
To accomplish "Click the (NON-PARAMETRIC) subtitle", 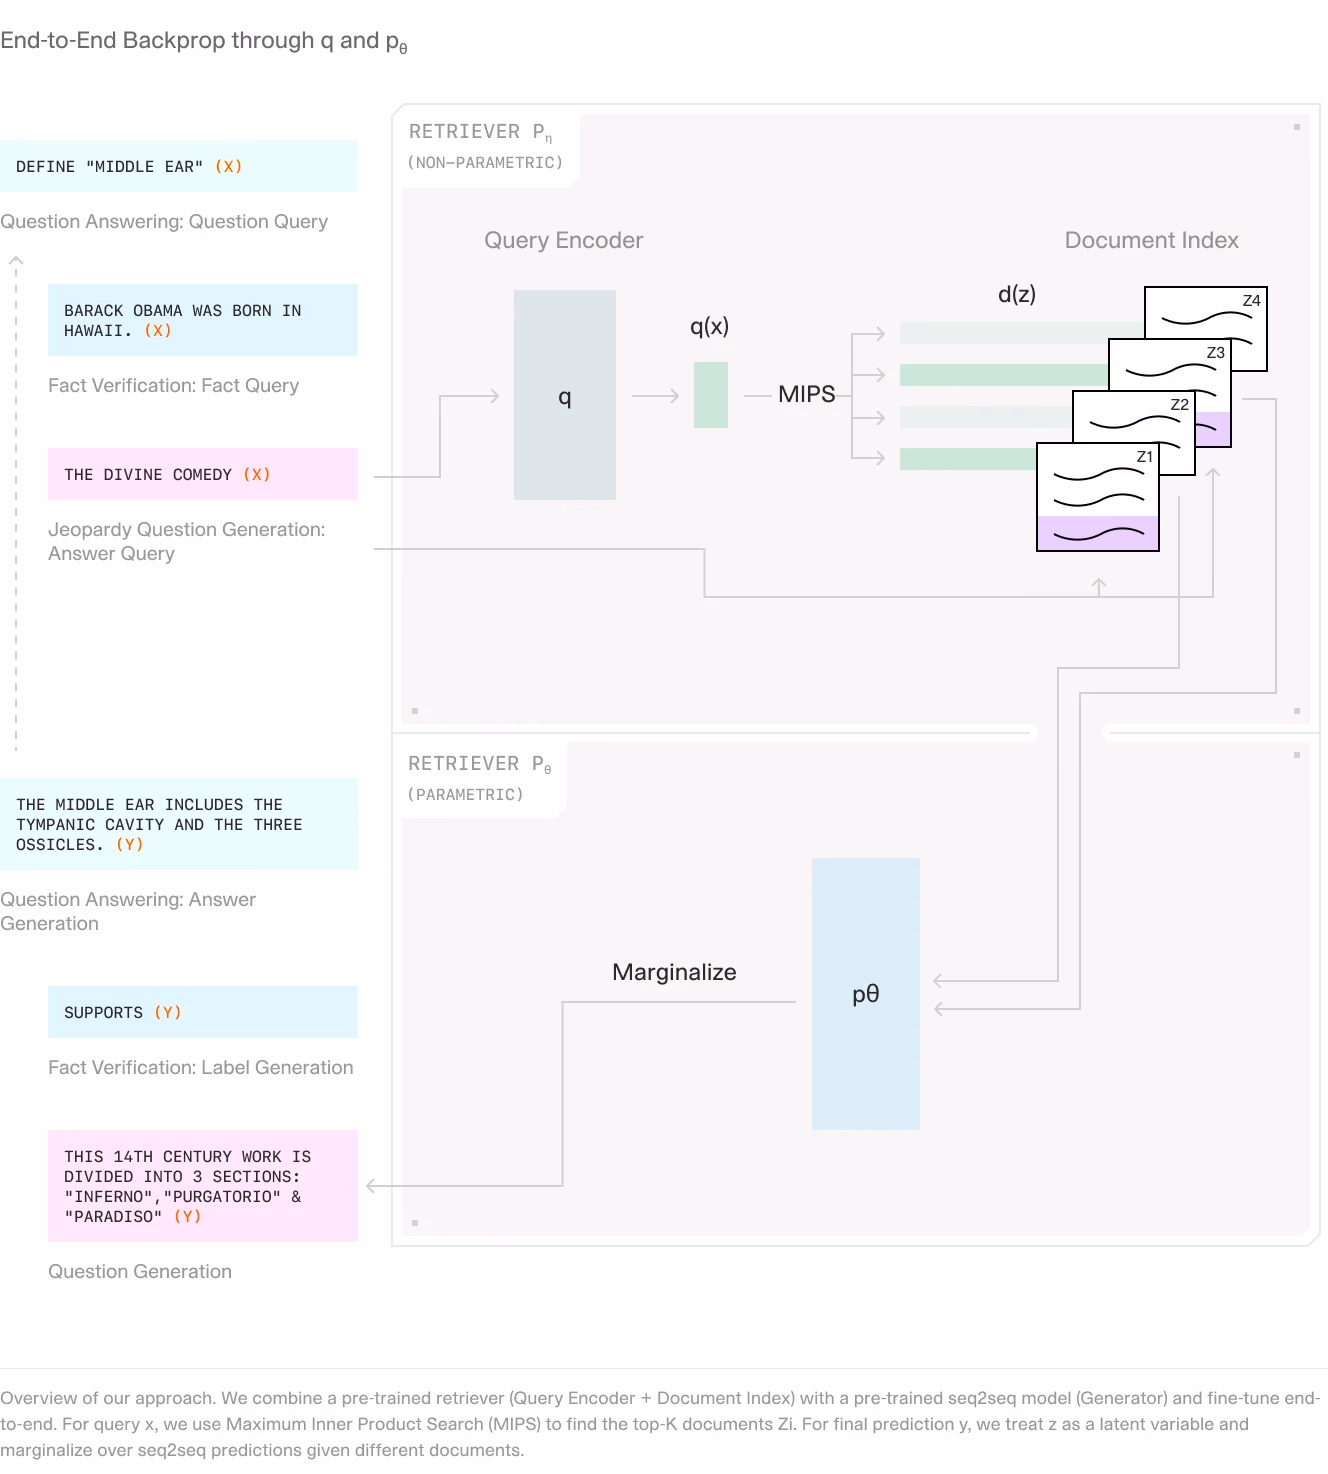I will coord(485,162).
